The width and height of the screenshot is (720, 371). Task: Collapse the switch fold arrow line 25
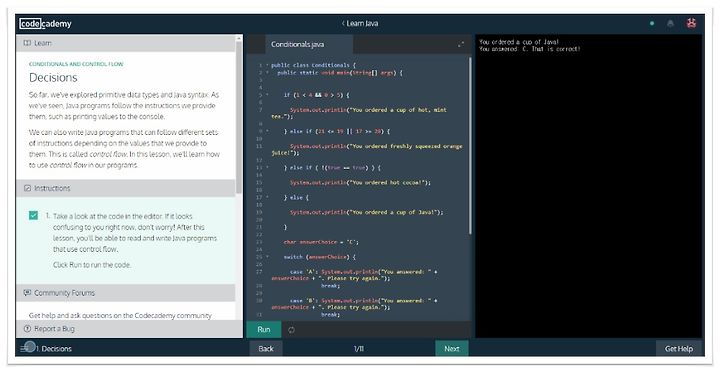pyautogui.click(x=267, y=257)
